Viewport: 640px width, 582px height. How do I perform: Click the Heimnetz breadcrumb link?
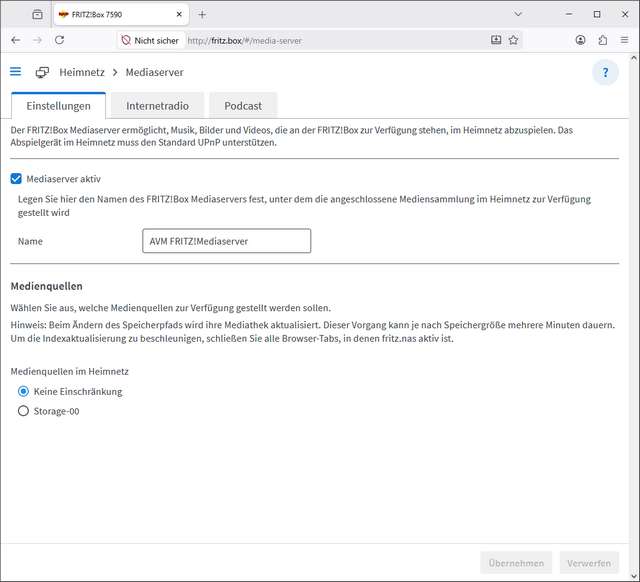82,72
